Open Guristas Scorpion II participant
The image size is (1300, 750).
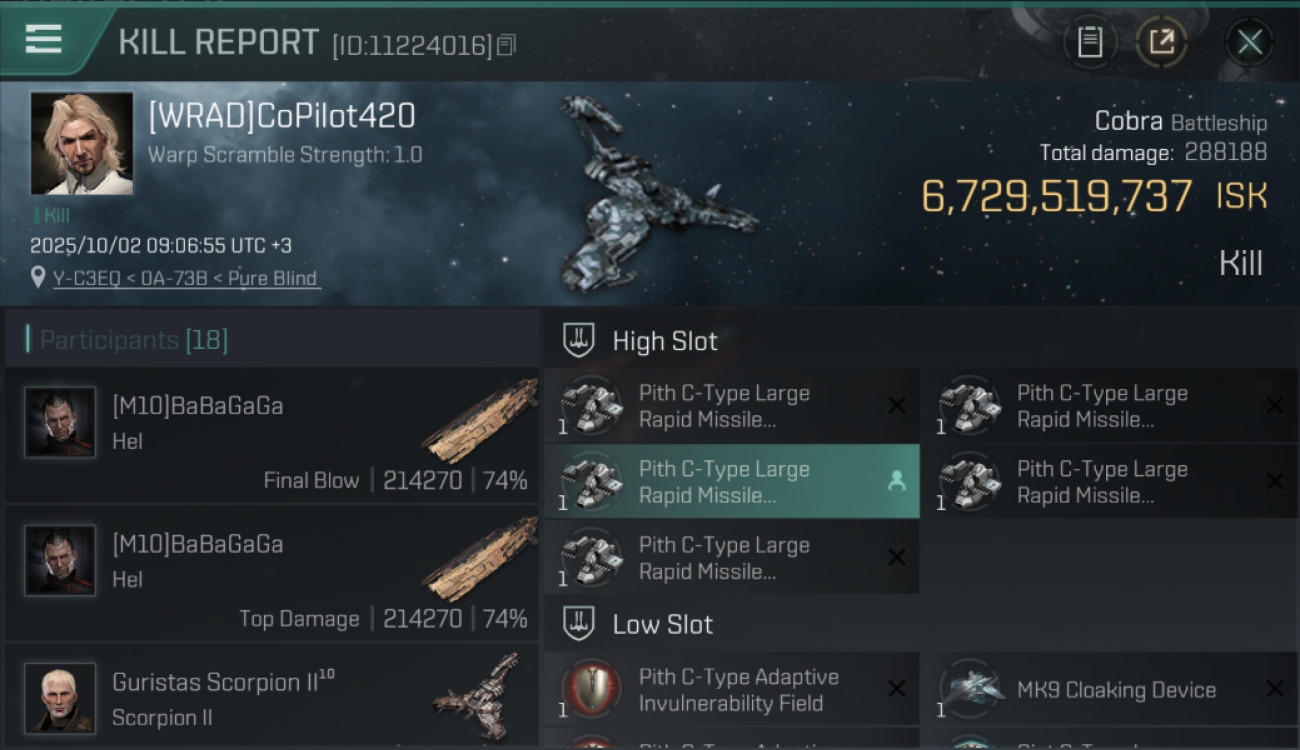click(272, 698)
